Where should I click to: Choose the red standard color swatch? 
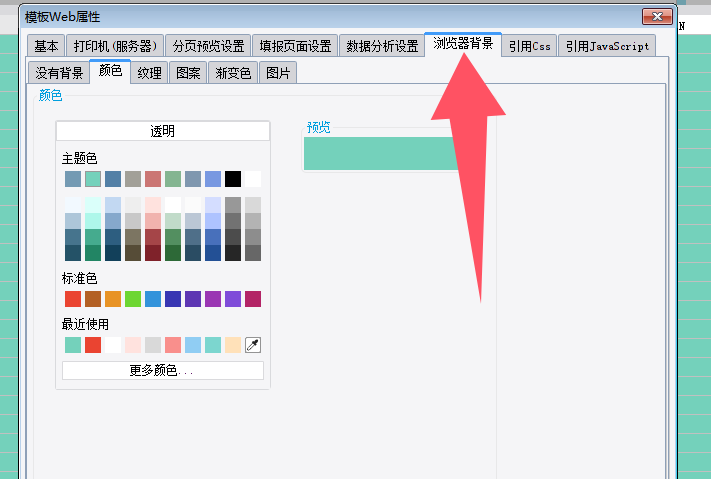click(x=73, y=299)
